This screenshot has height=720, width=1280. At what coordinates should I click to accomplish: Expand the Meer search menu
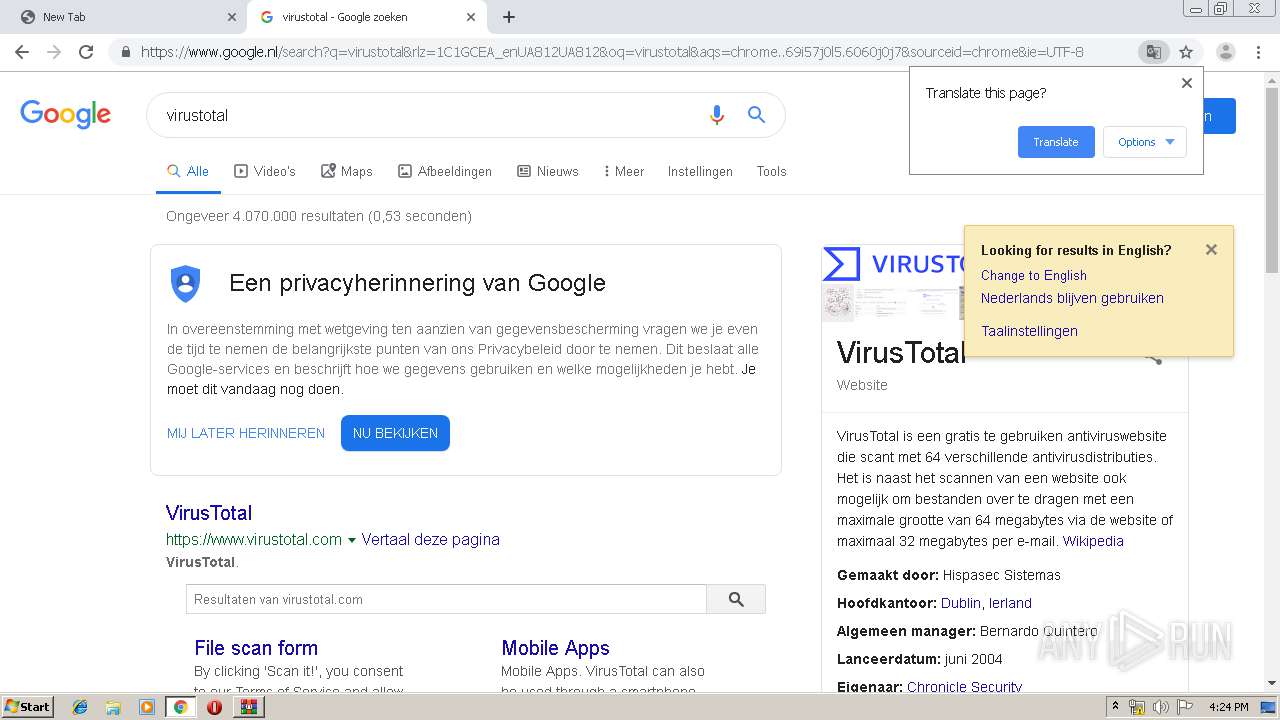624,171
